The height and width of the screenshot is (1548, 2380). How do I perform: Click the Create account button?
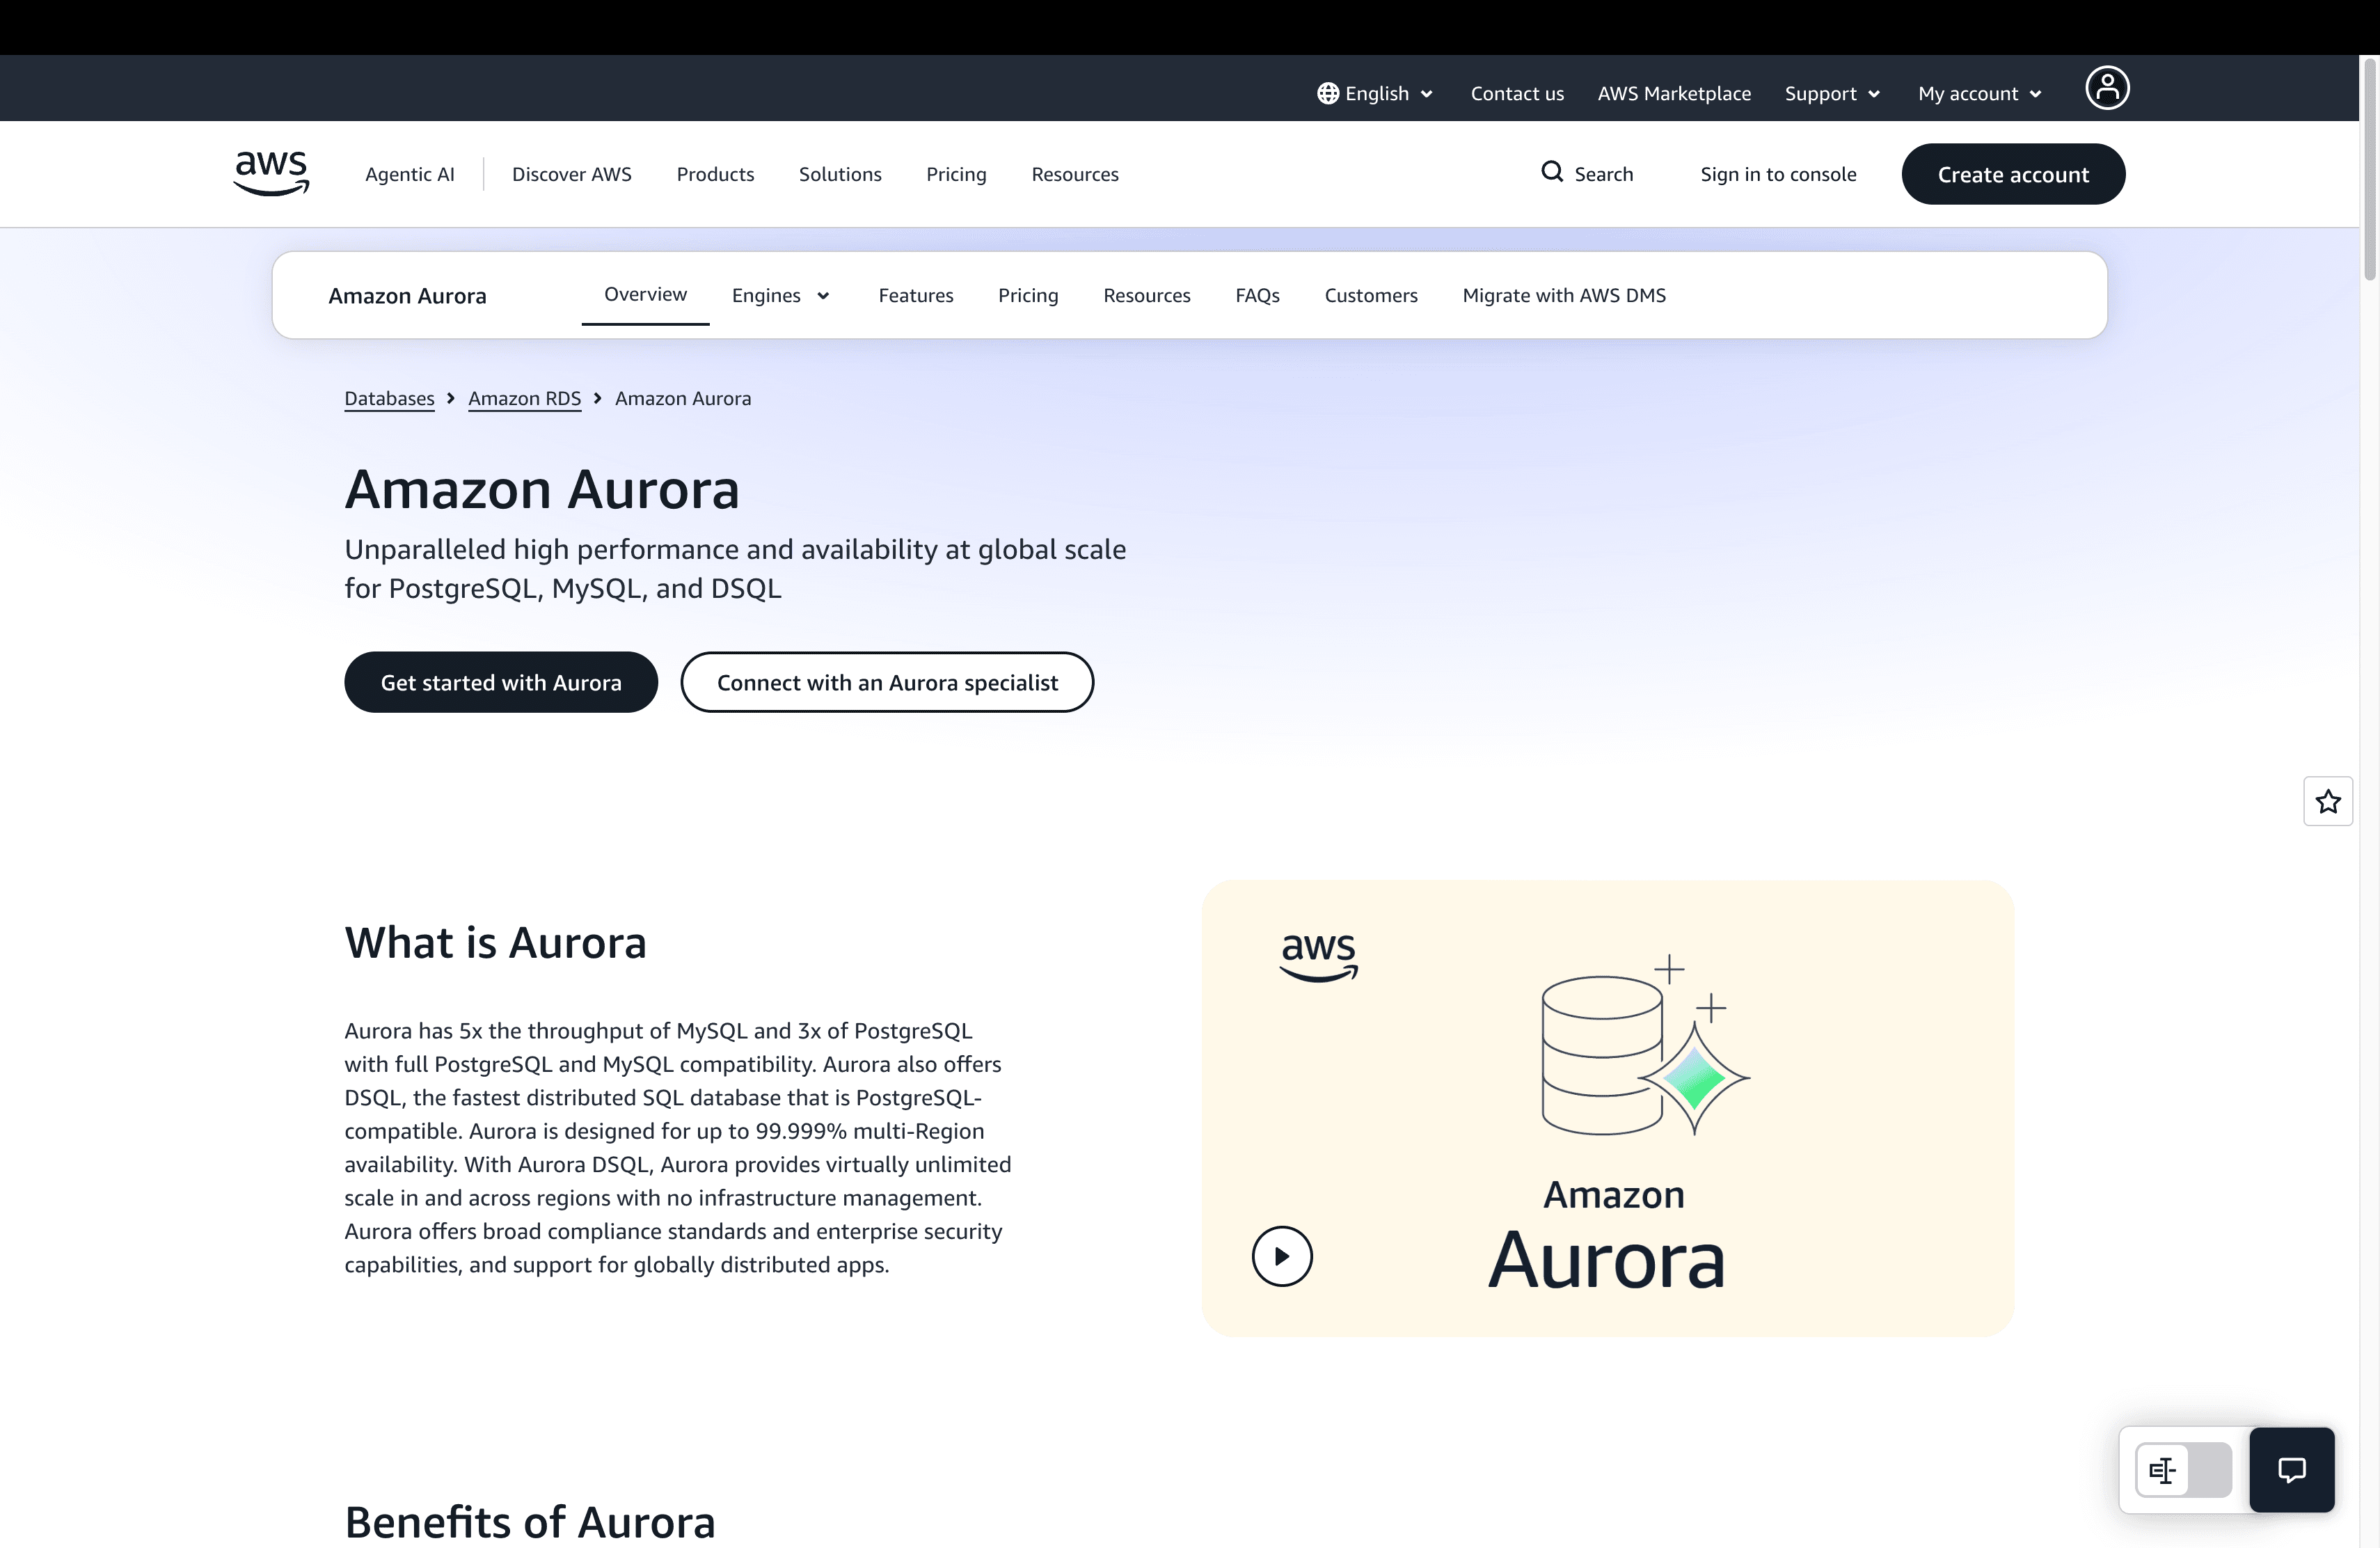[x=2013, y=174]
